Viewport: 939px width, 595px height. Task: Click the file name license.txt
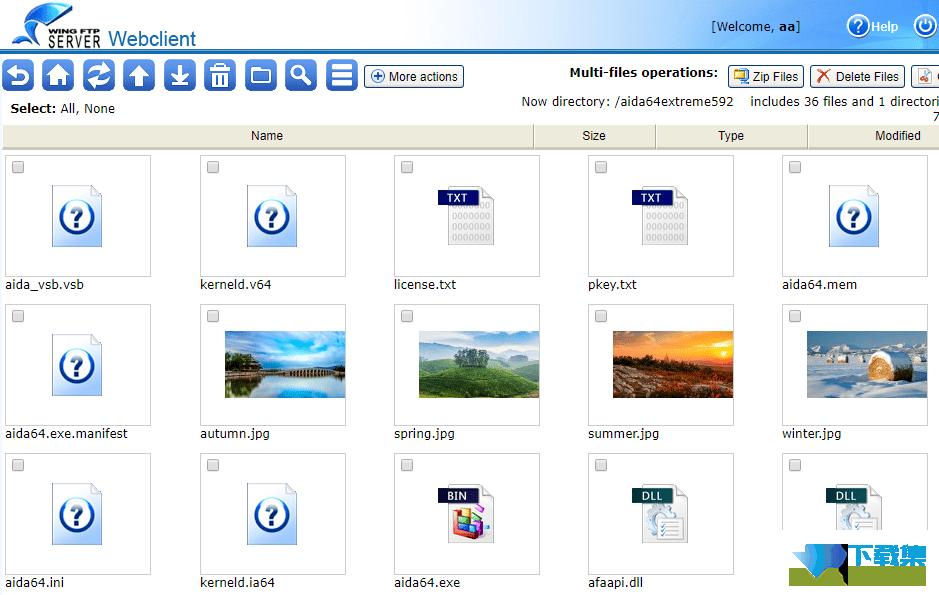[425, 285]
